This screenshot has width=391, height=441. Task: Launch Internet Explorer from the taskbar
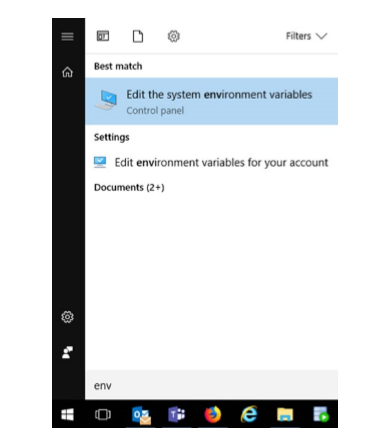click(x=249, y=414)
